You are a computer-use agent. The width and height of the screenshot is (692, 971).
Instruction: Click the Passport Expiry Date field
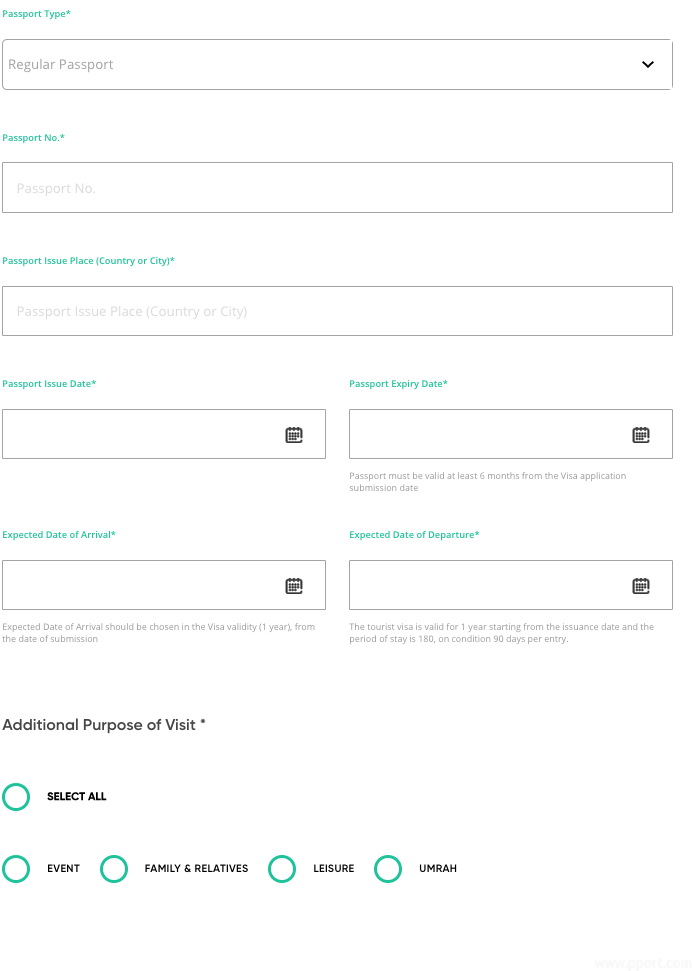click(487, 435)
